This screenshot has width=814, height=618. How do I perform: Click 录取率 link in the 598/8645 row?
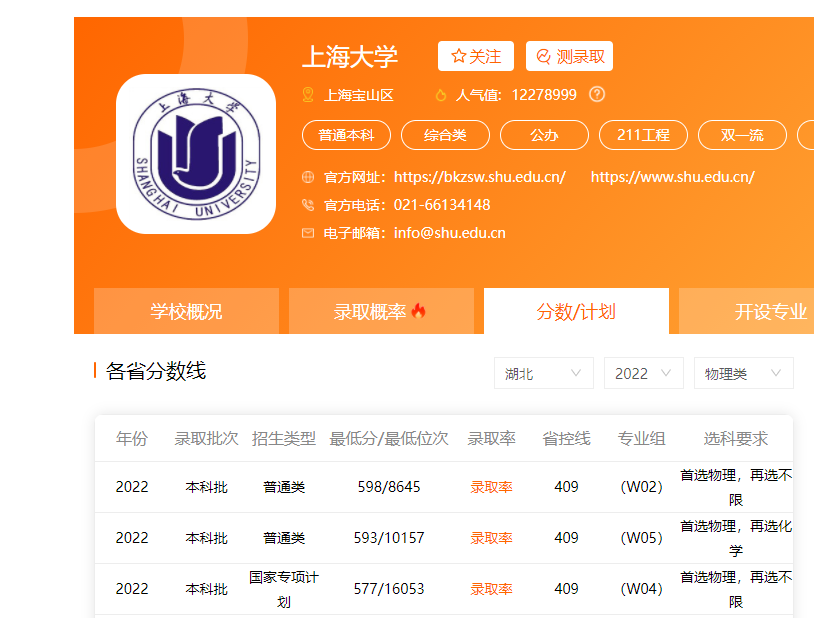pos(491,487)
